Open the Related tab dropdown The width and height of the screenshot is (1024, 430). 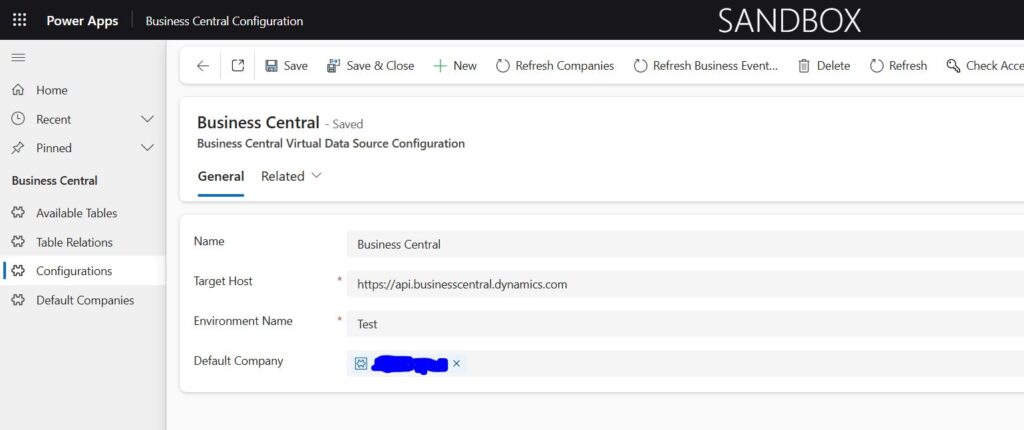coord(291,176)
